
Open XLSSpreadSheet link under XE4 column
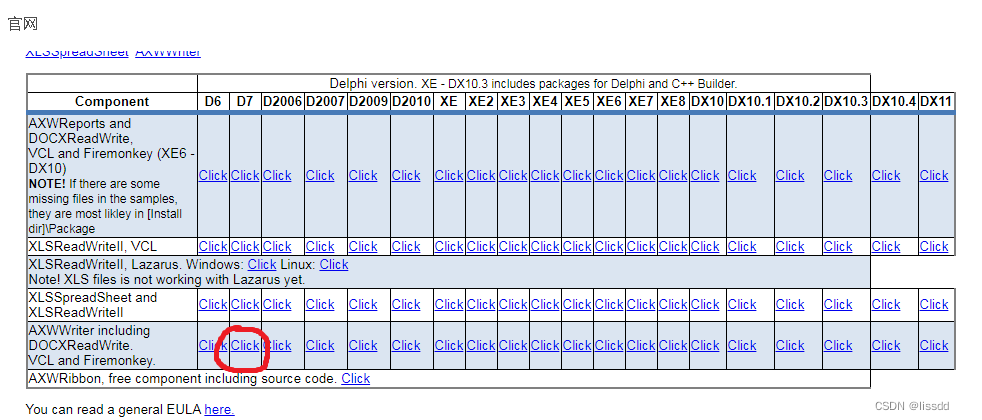click(x=545, y=304)
